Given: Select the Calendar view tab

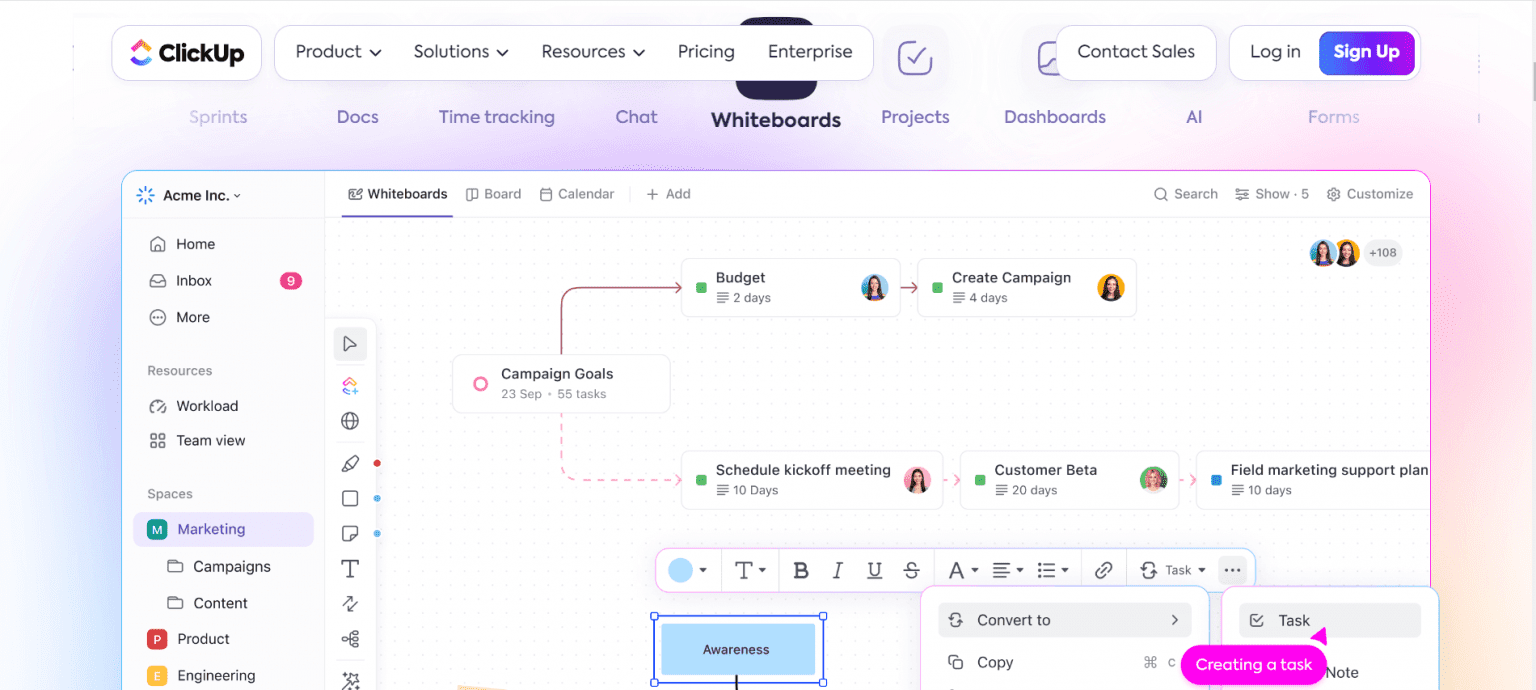Looking at the screenshot, I should click(577, 194).
